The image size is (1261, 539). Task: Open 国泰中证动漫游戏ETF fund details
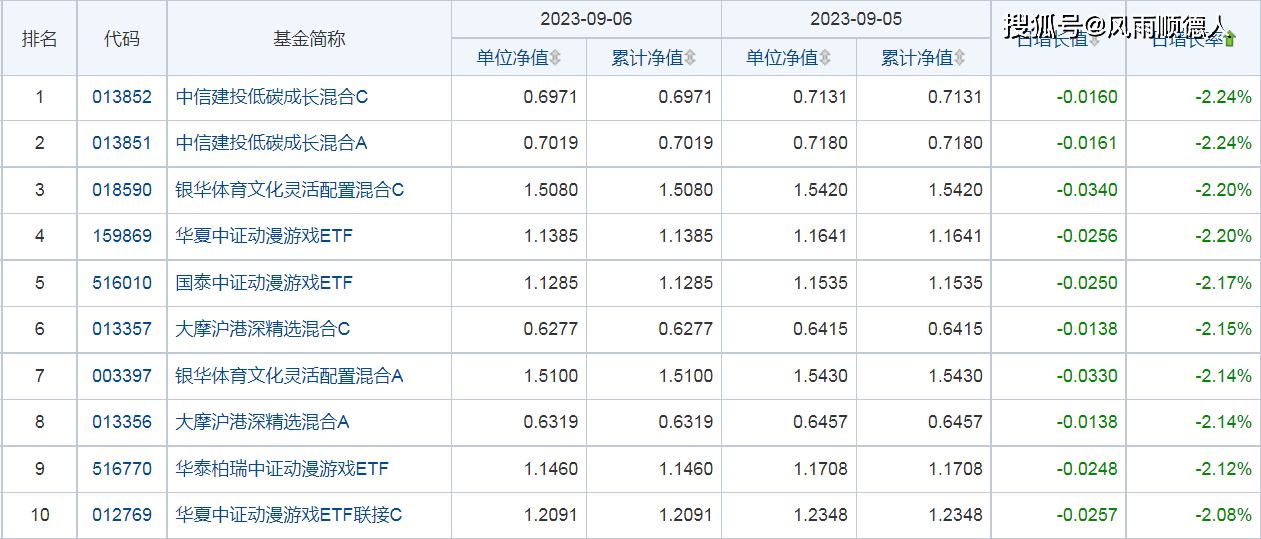(265, 283)
